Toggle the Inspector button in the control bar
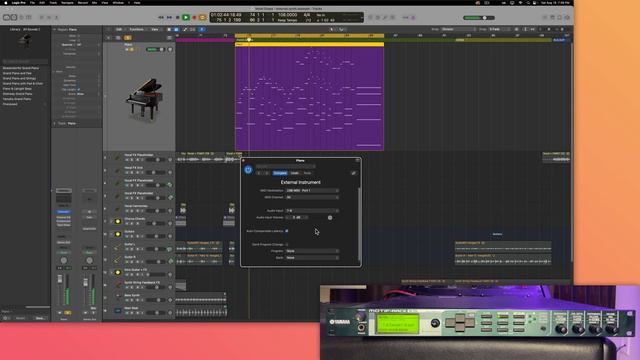The image size is (640, 360). pyautogui.click(x=14, y=18)
